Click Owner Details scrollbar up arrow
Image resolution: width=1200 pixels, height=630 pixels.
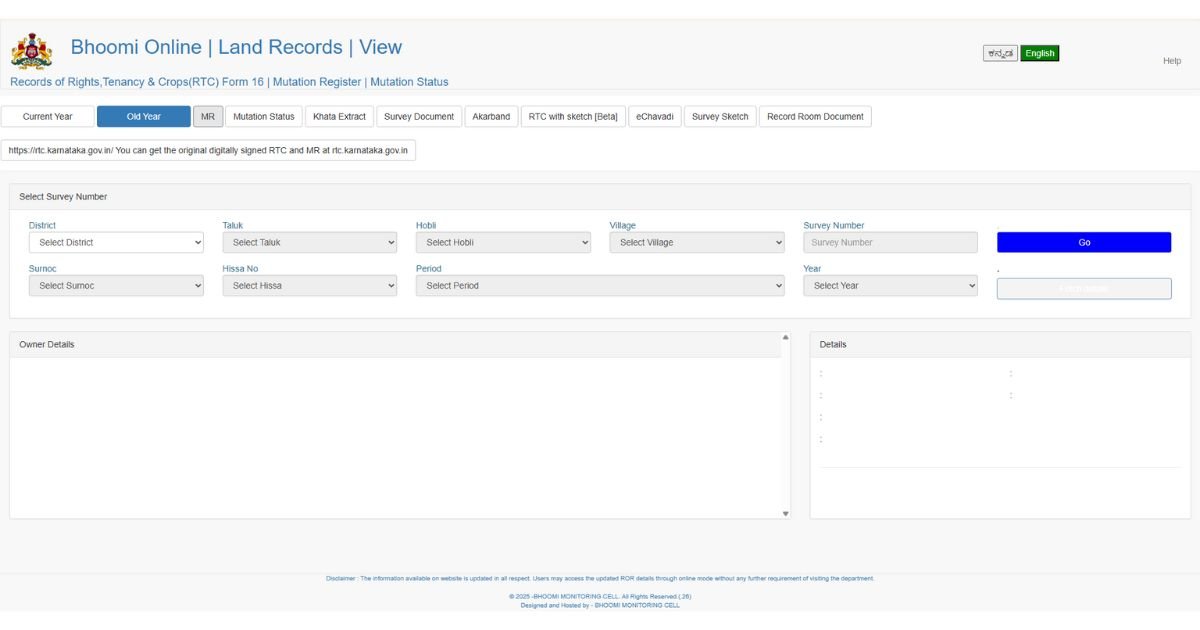pyautogui.click(x=785, y=338)
